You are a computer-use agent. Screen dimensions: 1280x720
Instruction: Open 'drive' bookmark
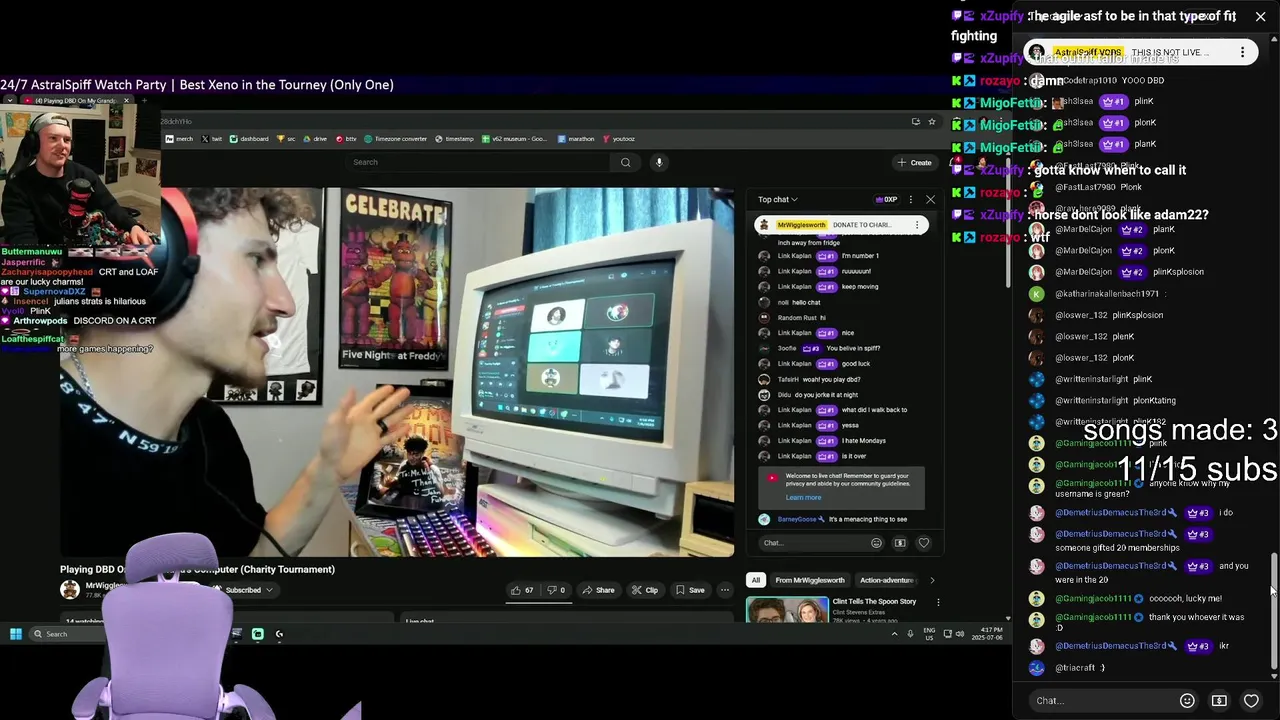(x=315, y=139)
